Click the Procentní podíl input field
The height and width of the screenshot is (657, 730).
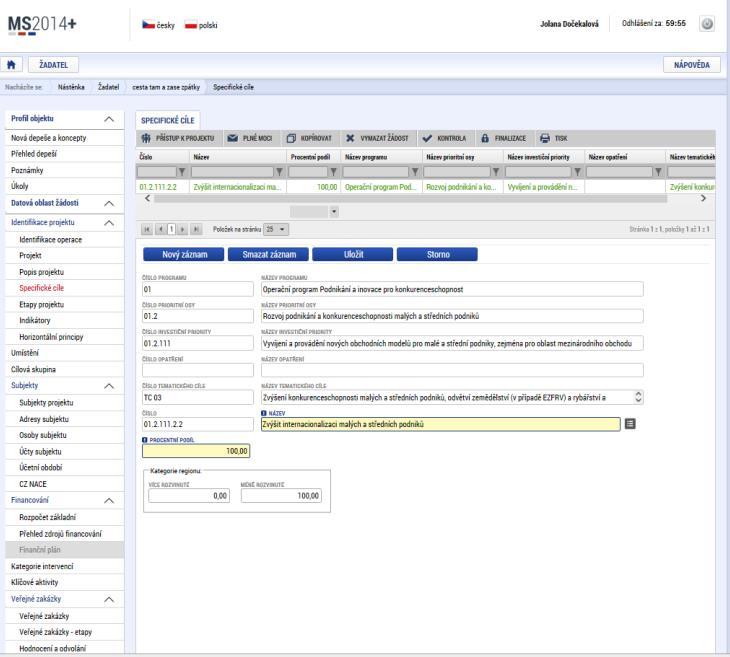(x=196, y=451)
